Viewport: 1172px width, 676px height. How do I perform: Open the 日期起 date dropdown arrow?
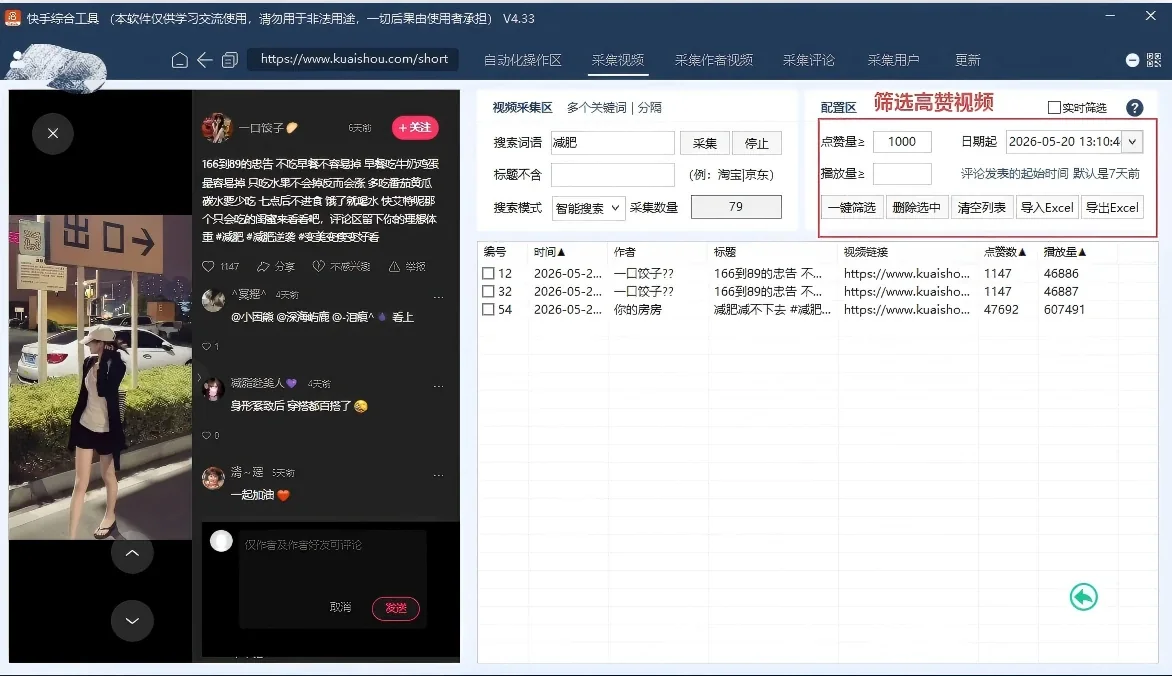tap(1132, 141)
